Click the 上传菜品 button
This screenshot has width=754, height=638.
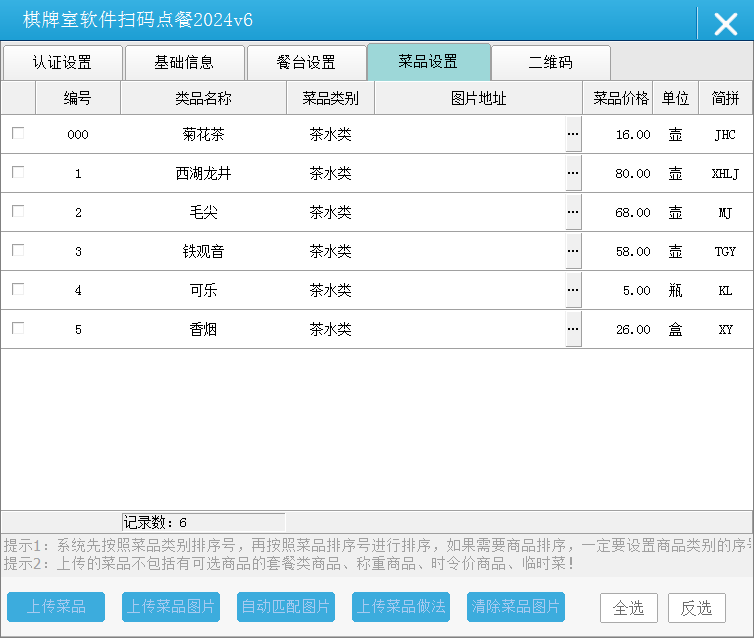tap(56, 606)
